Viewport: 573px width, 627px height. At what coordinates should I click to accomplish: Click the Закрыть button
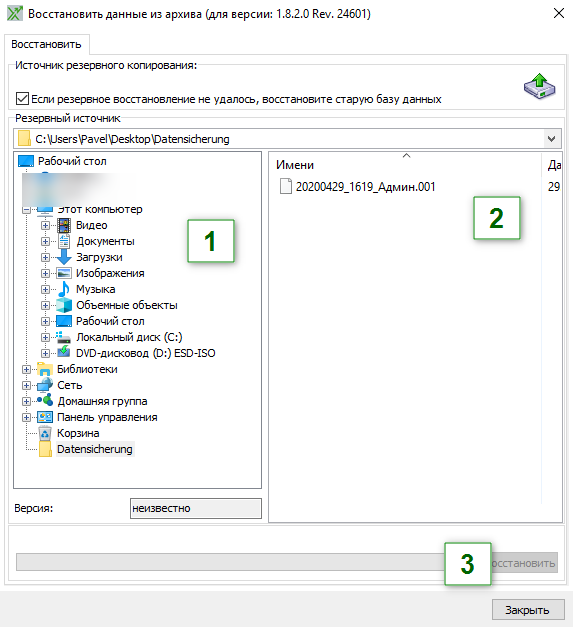tap(528, 610)
